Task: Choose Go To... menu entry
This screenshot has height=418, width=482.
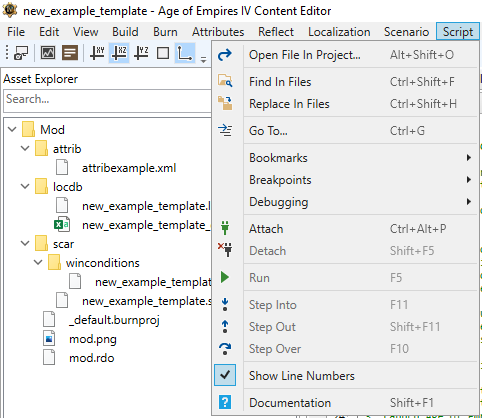Action: click(345, 131)
